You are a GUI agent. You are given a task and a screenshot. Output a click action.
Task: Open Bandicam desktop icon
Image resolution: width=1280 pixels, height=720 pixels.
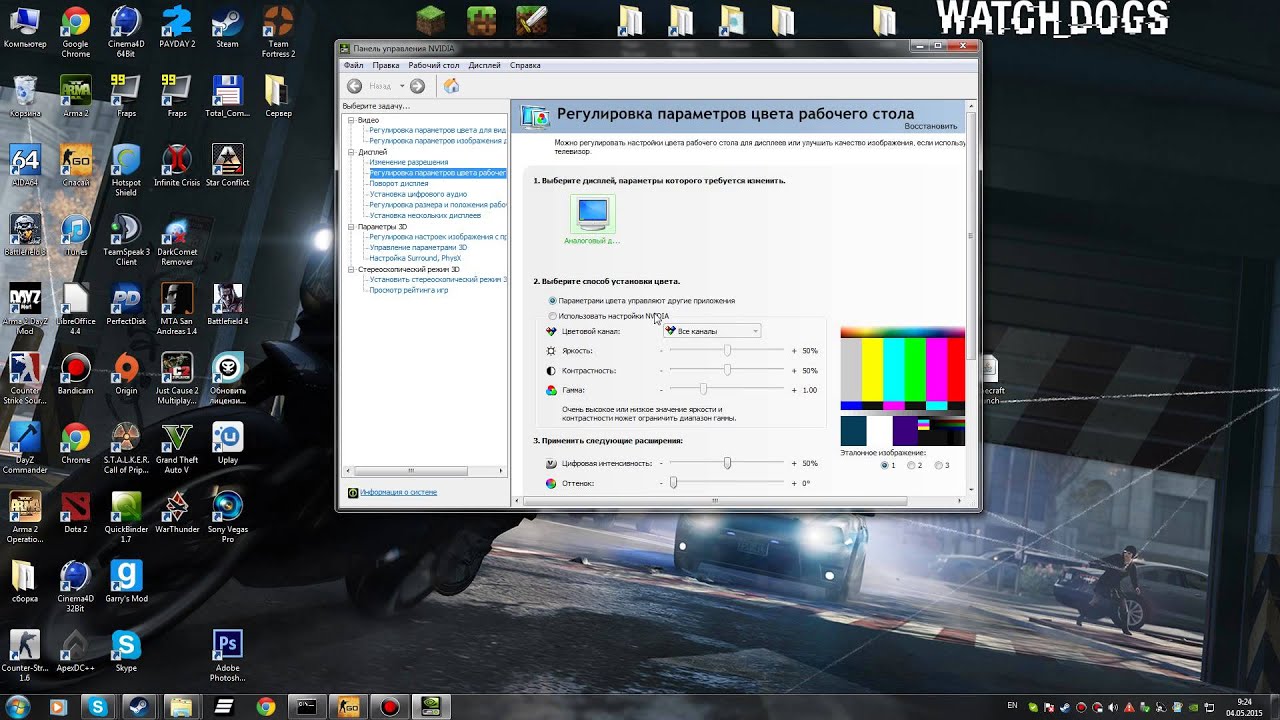click(x=75, y=373)
